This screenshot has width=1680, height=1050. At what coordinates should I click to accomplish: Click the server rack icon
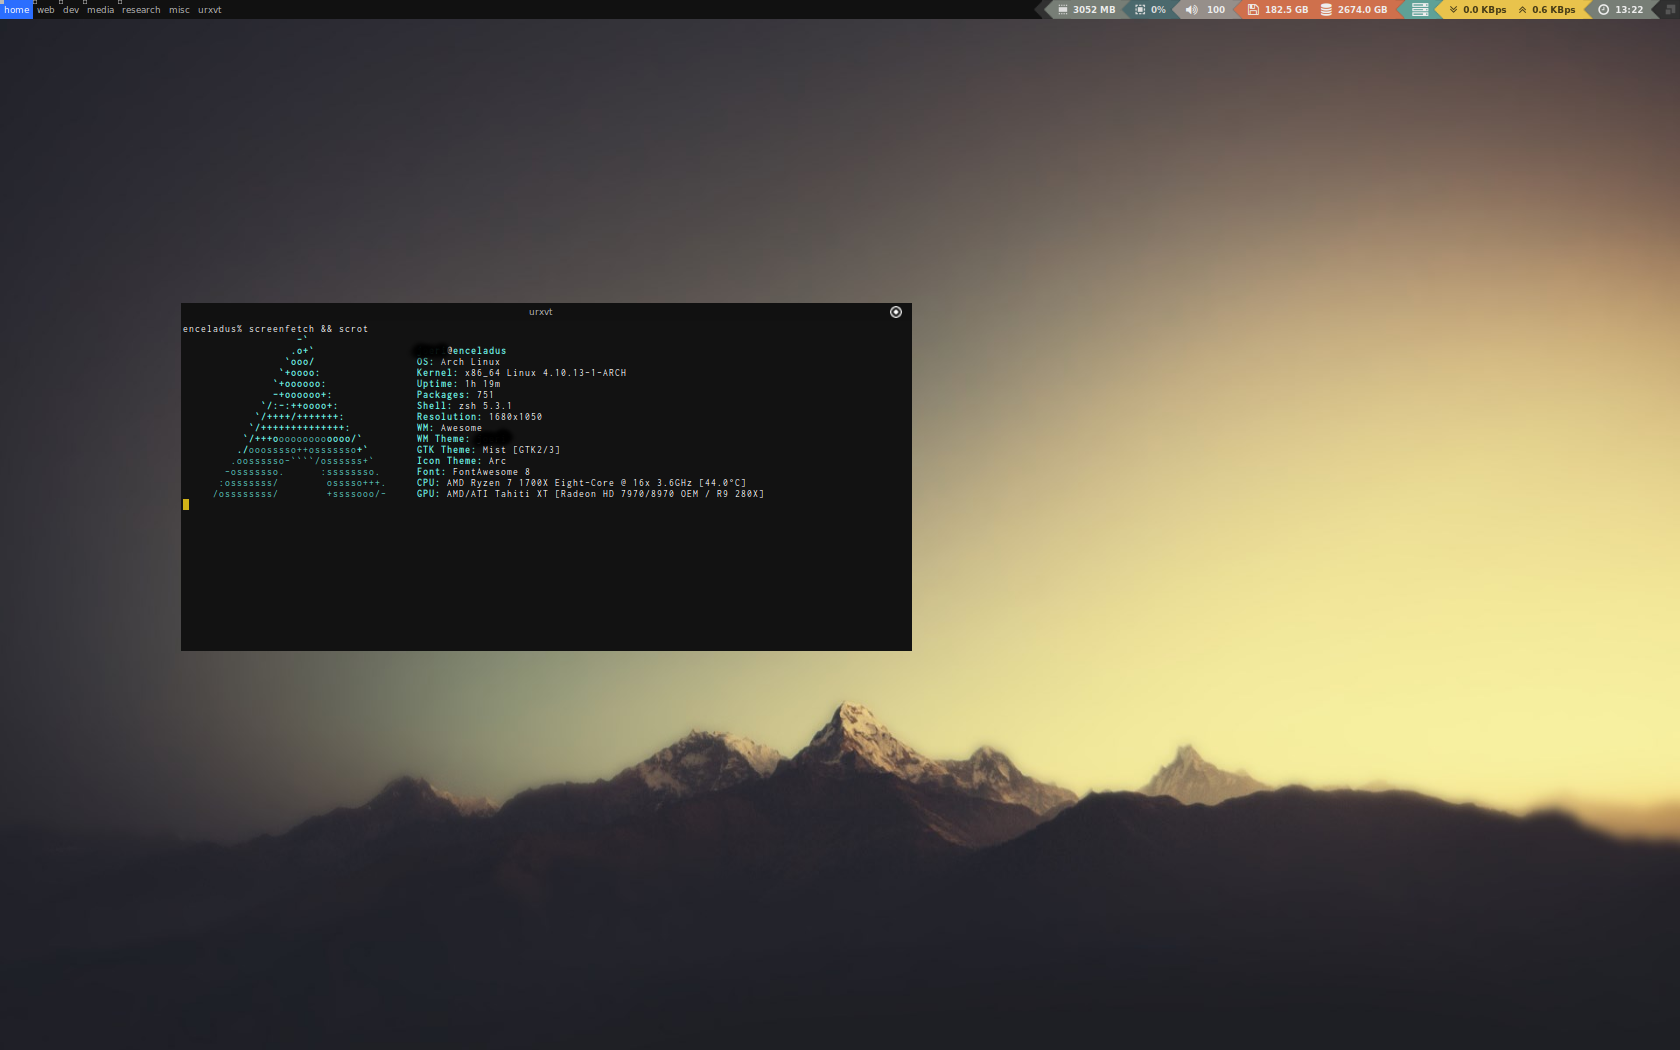click(1419, 9)
